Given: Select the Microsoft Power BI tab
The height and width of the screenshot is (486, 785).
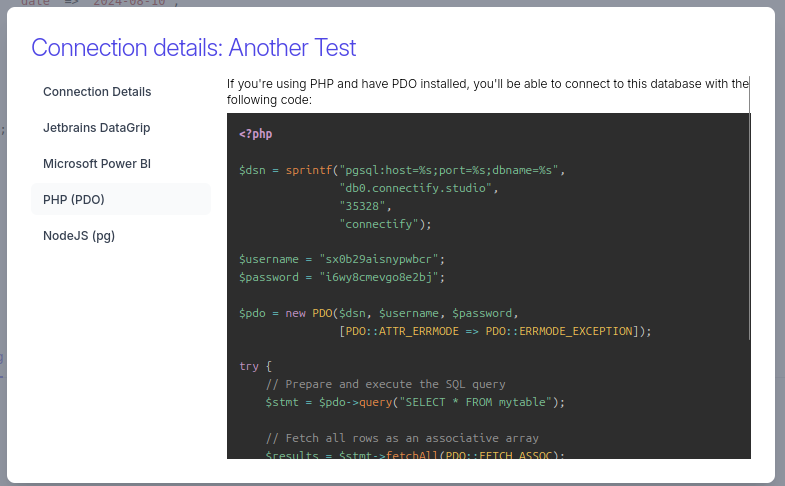Looking at the screenshot, I should pos(96,163).
